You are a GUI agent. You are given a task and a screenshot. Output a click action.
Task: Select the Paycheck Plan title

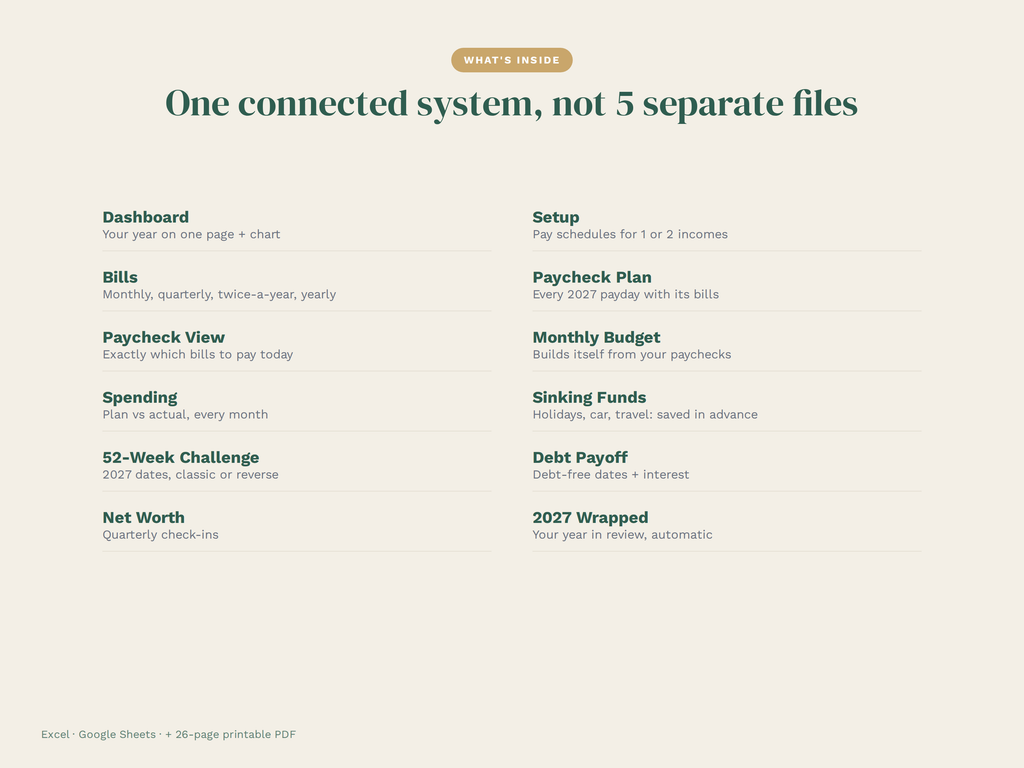(x=592, y=278)
